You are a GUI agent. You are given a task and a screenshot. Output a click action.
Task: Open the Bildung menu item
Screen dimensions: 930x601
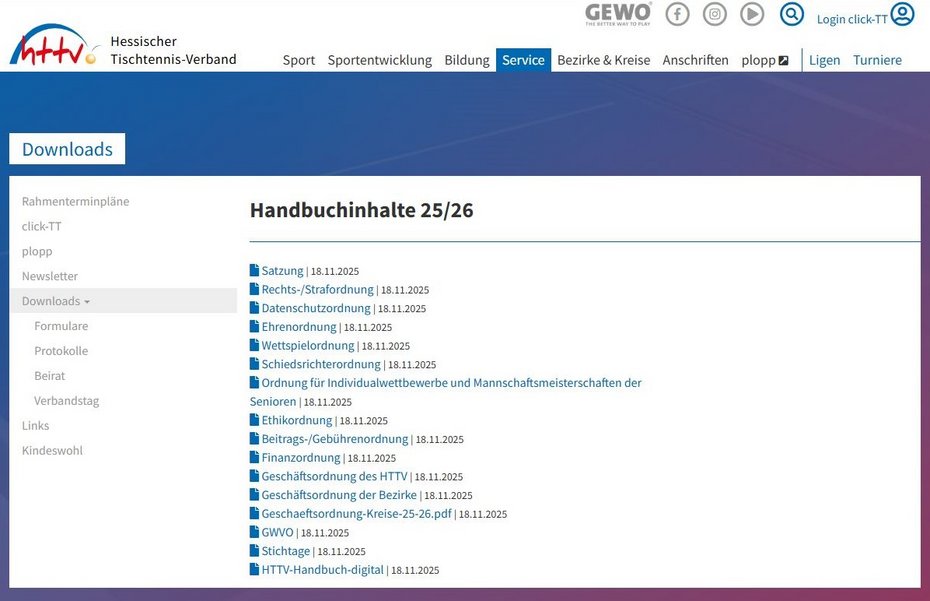[466, 60]
